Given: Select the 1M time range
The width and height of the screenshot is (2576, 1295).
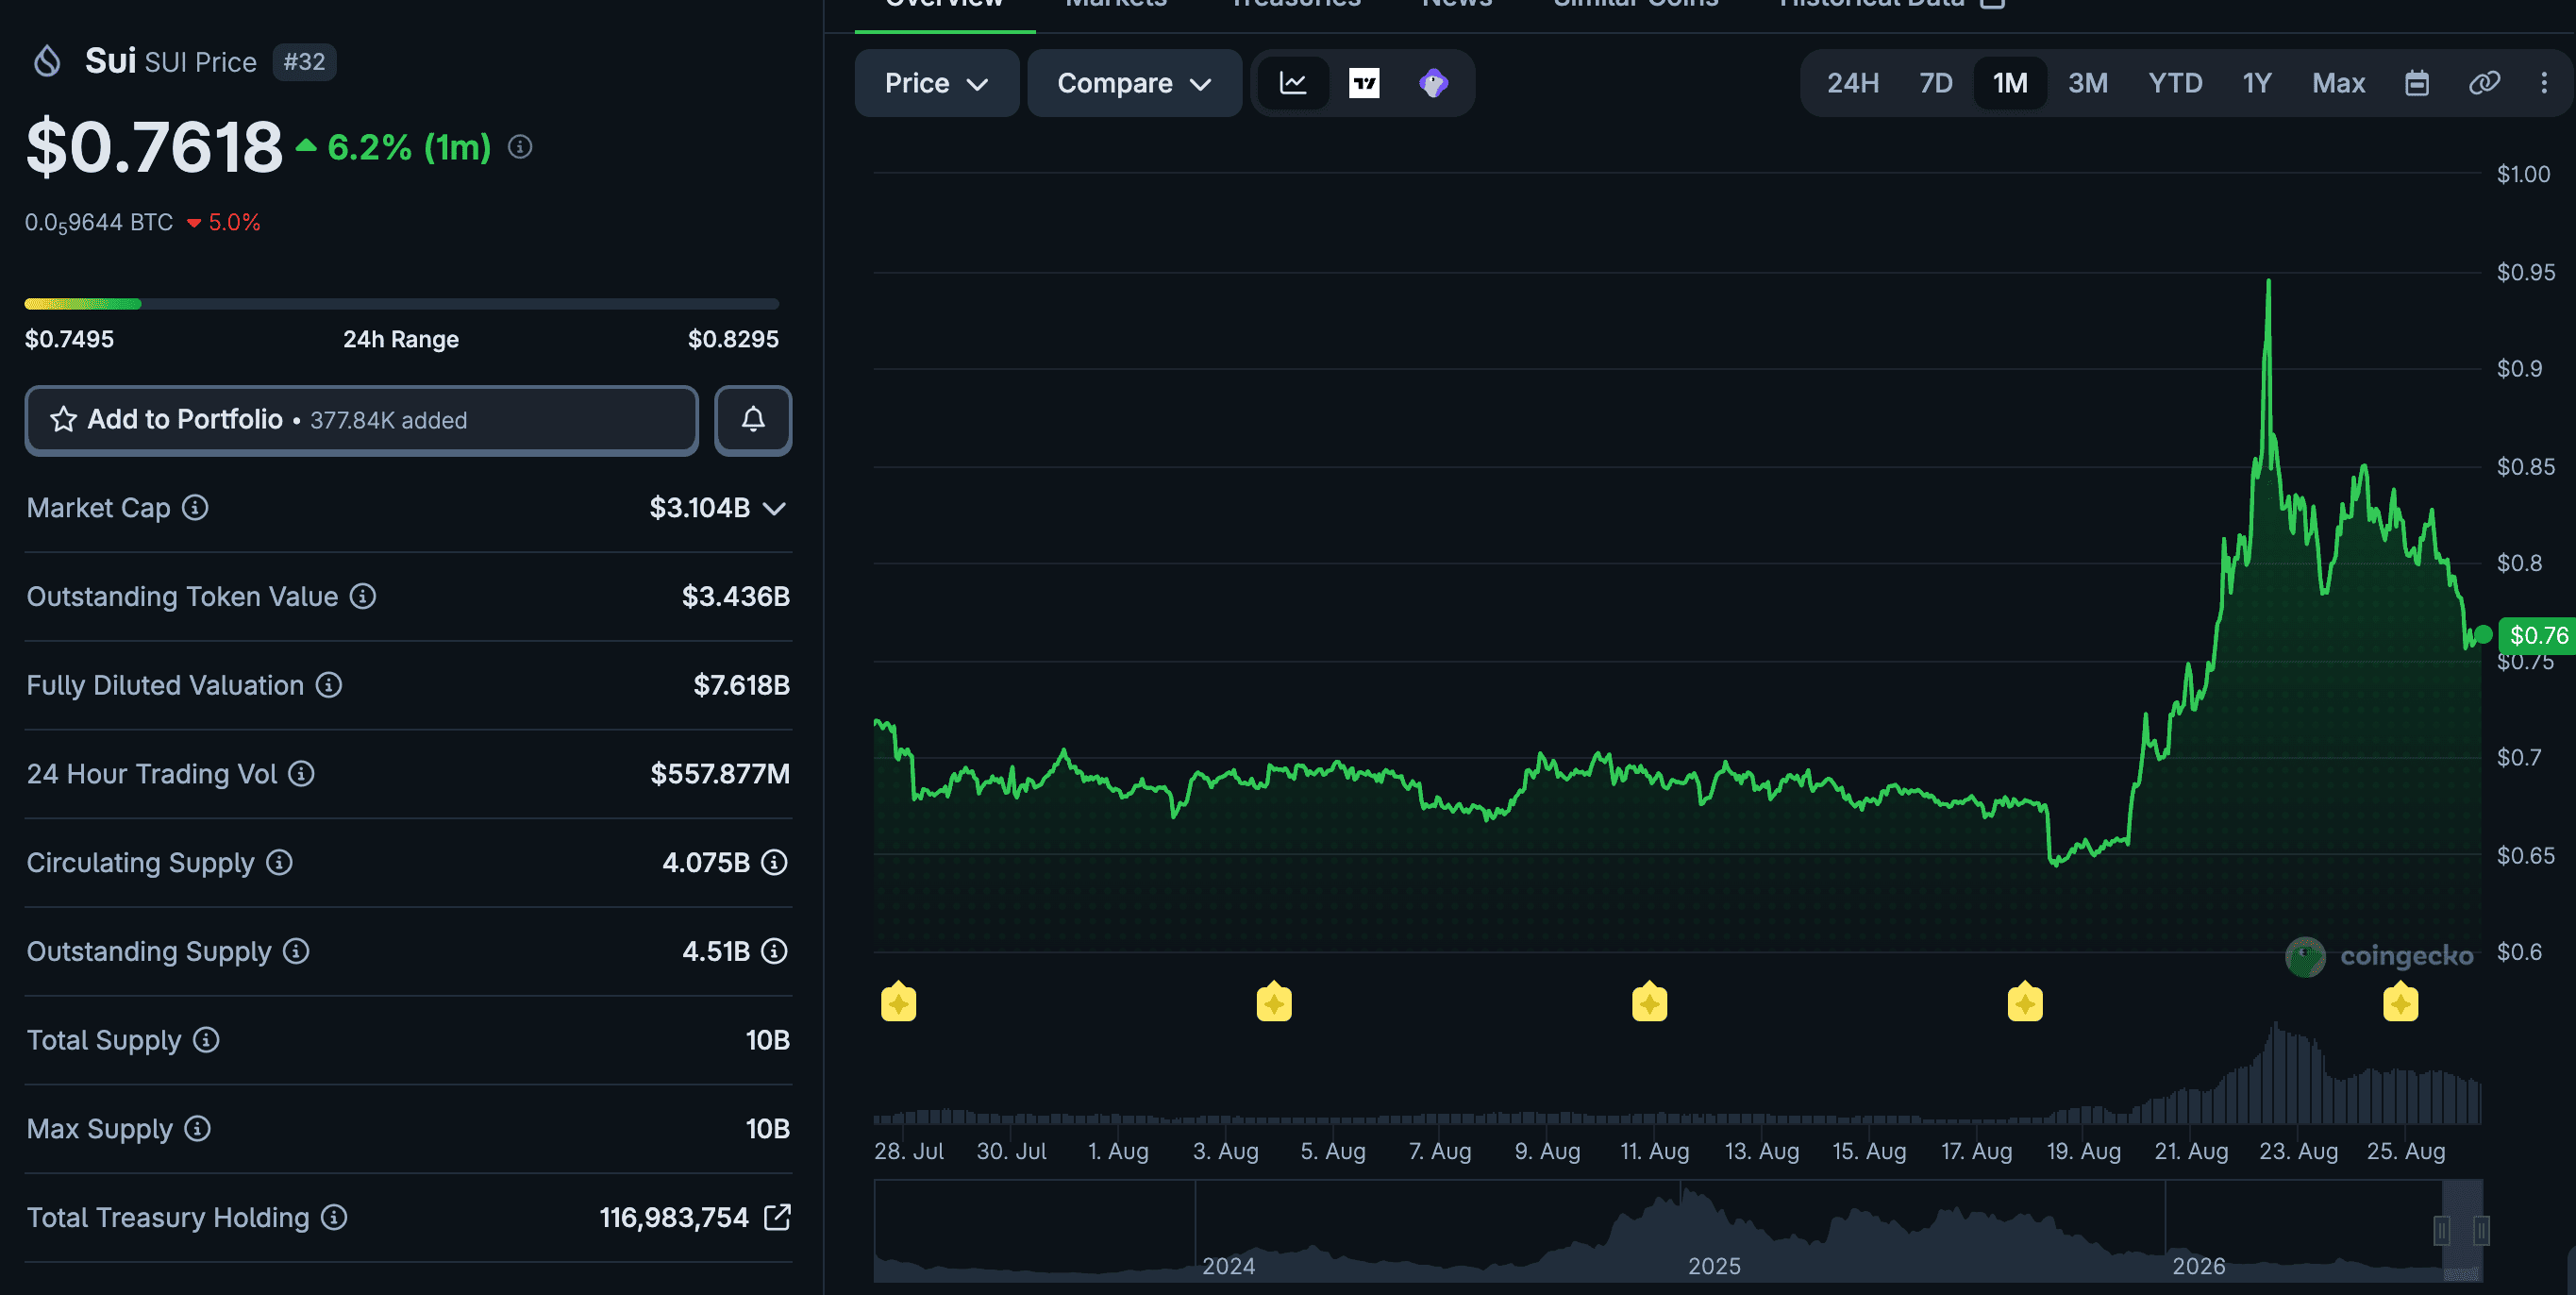Looking at the screenshot, I should [x=2010, y=83].
